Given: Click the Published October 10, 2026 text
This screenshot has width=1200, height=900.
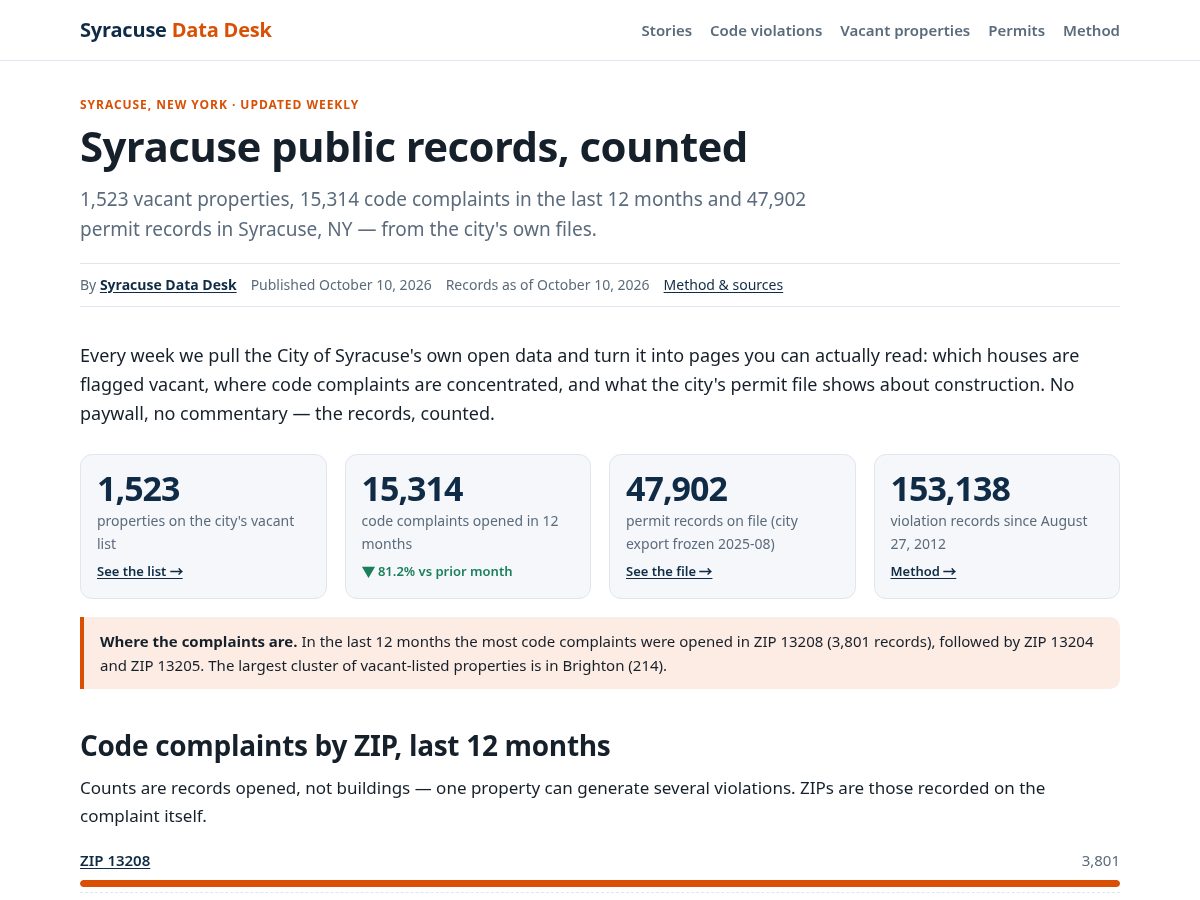Looking at the screenshot, I should [x=341, y=285].
